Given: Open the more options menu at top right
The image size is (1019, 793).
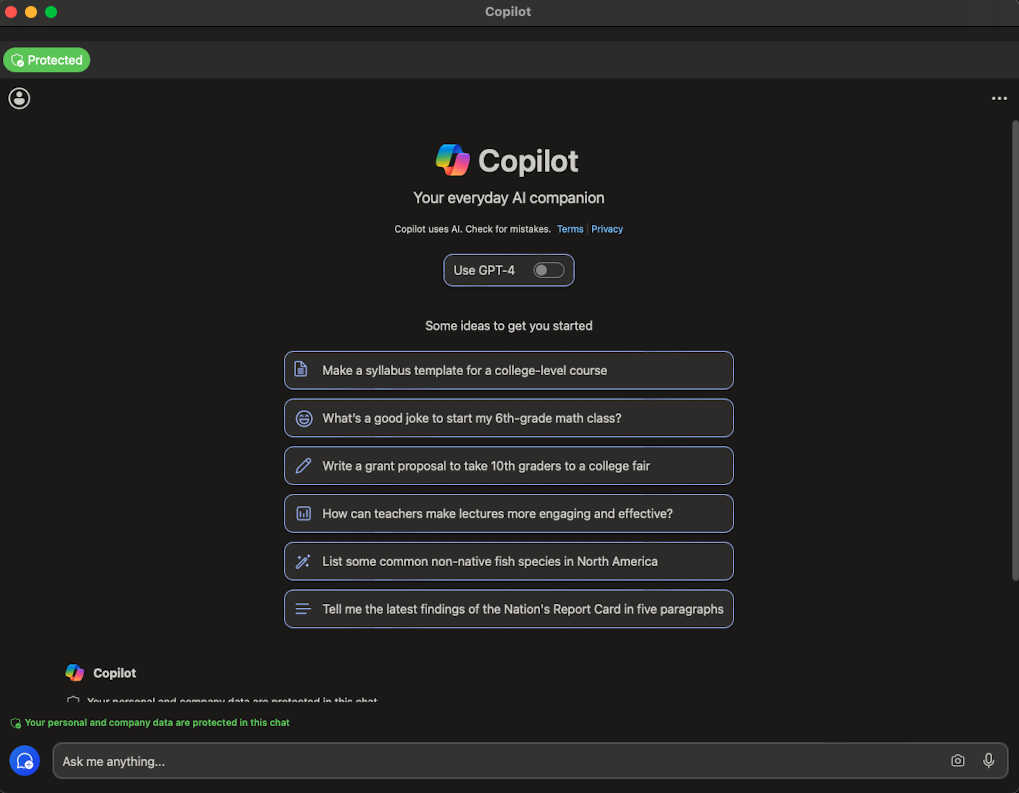Looking at the screenshot, I should (998, 98).
